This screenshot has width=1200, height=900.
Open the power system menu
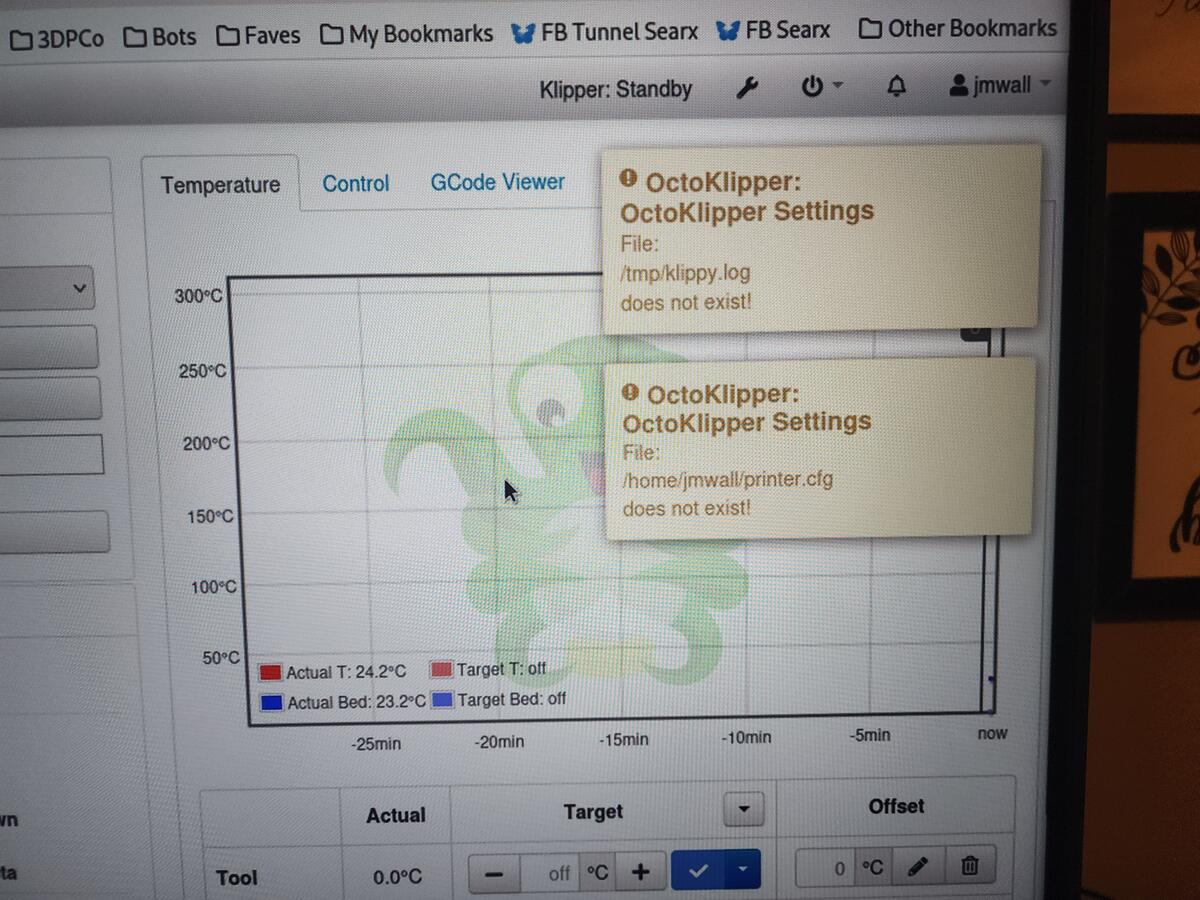point(820,87)
